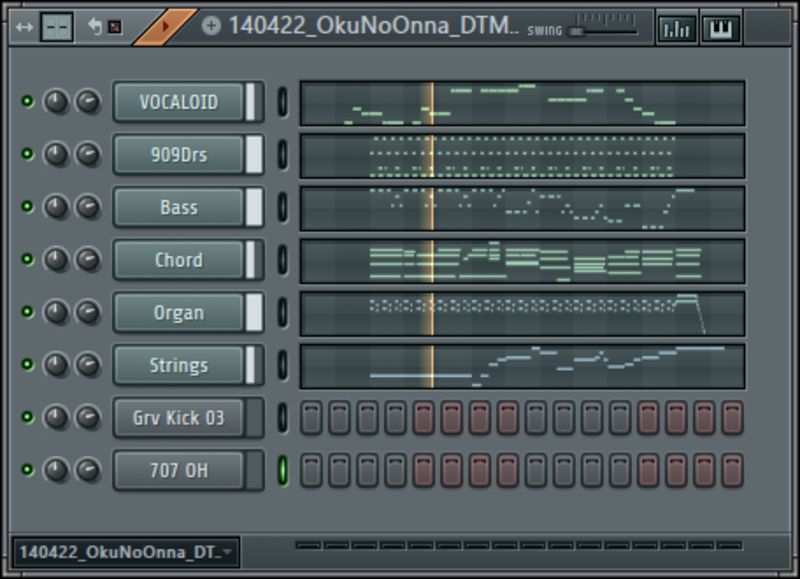Screen dimensions: 800x579
Task: Click the step count box icon
Action: coord(57,27)
